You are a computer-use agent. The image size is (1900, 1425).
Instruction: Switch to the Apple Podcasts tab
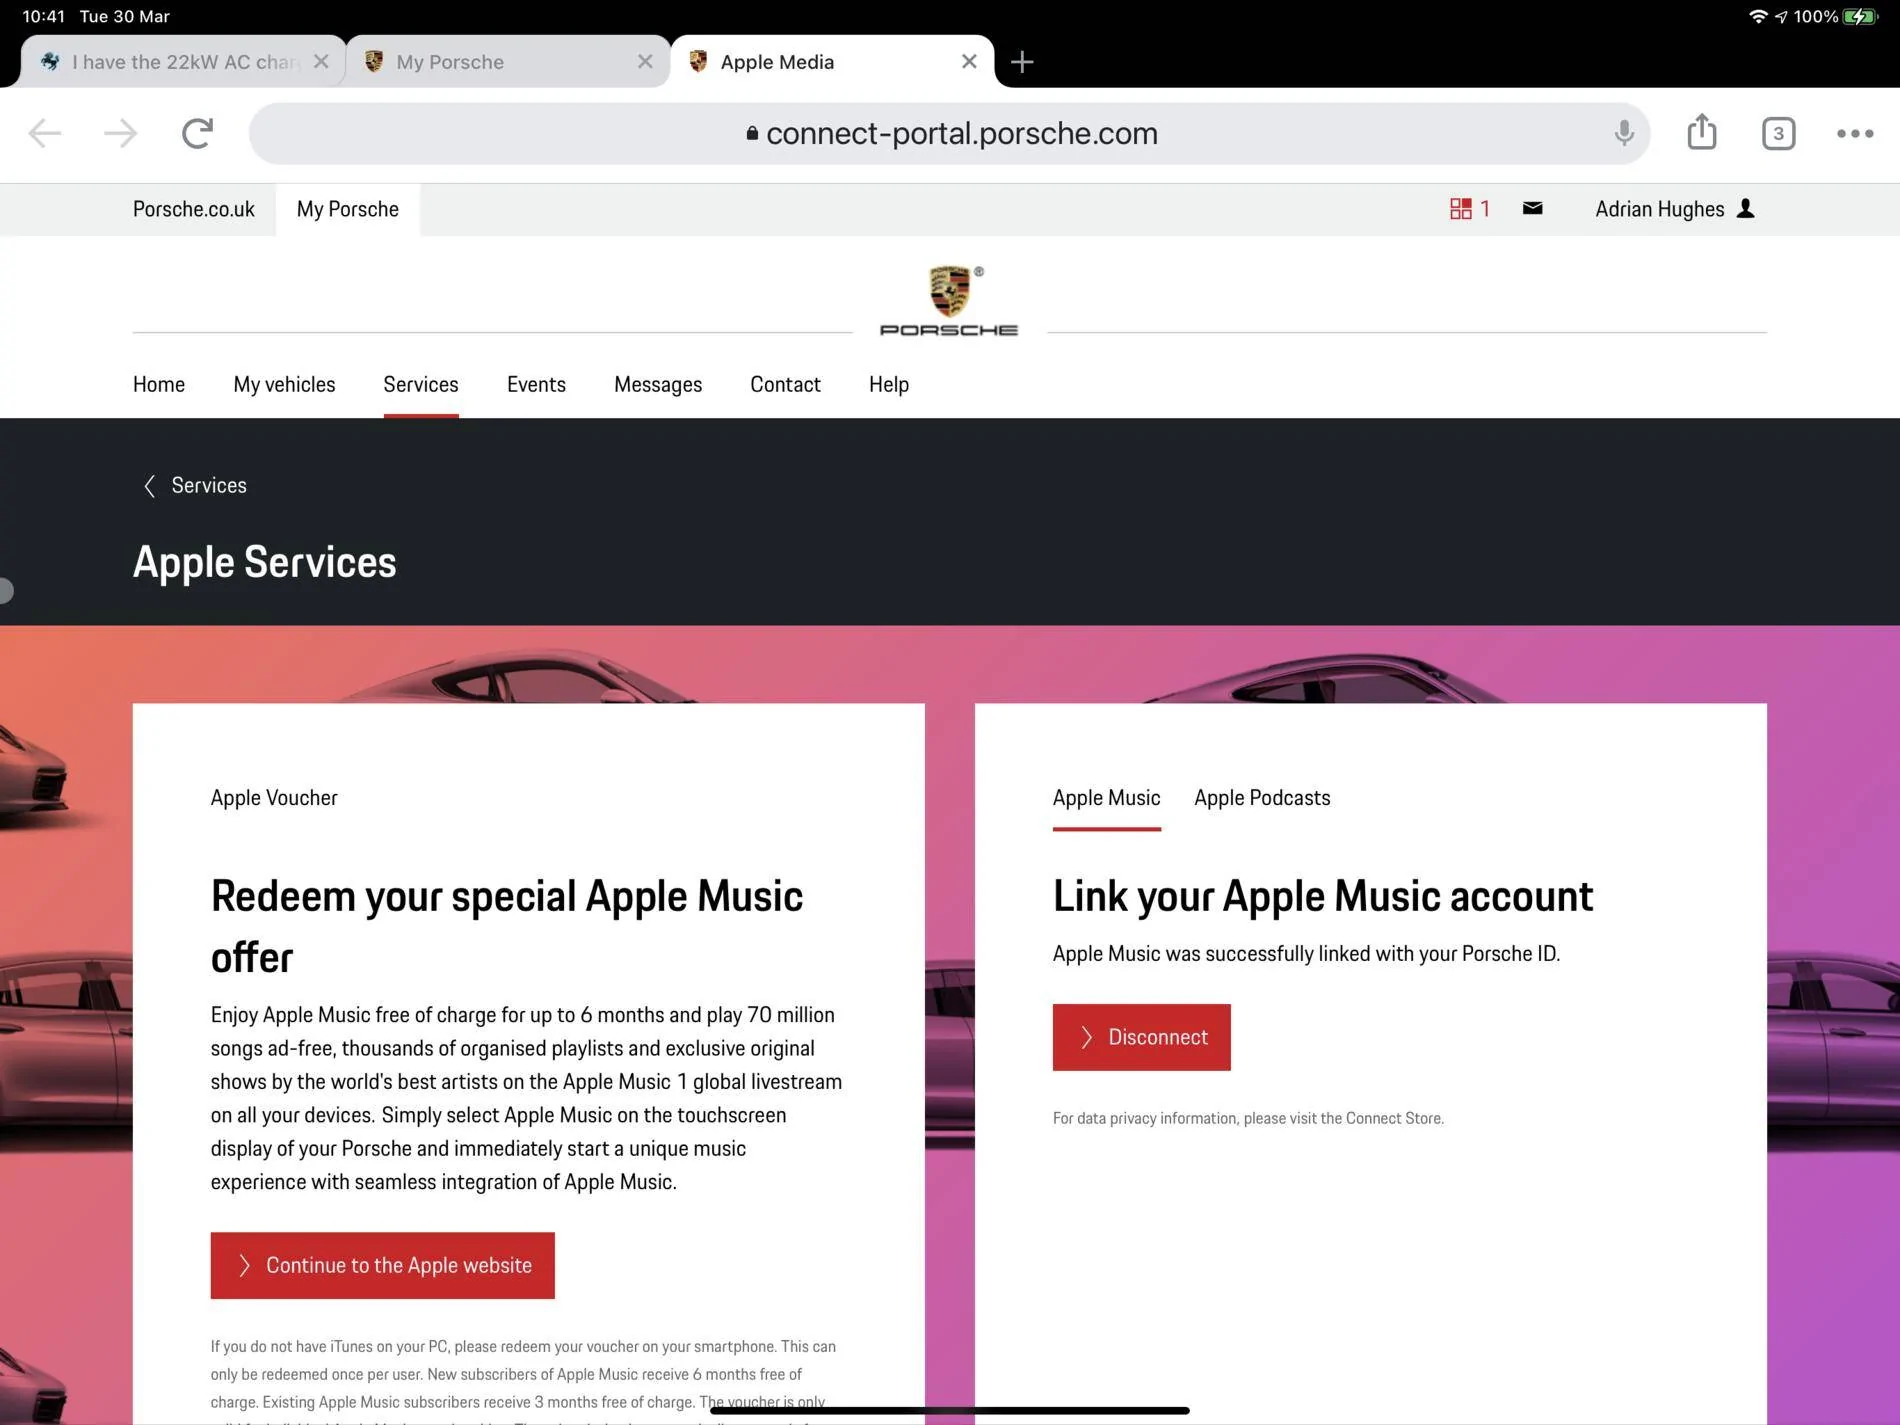[1262, 798]
